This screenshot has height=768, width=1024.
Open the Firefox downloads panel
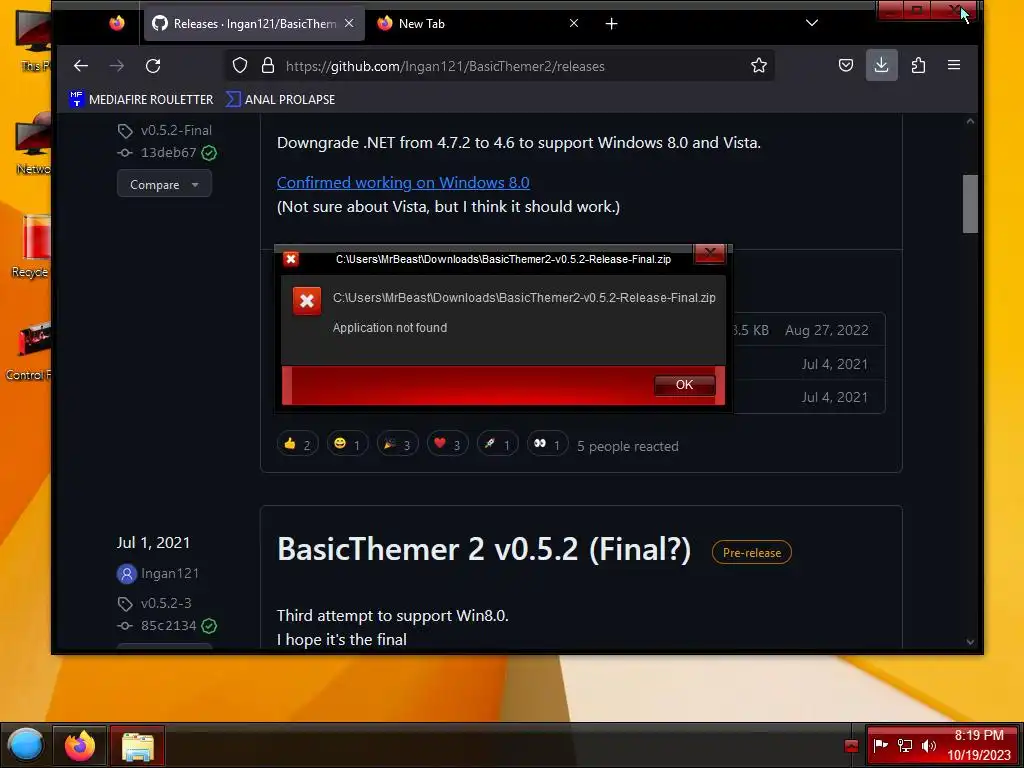point(882,65)
